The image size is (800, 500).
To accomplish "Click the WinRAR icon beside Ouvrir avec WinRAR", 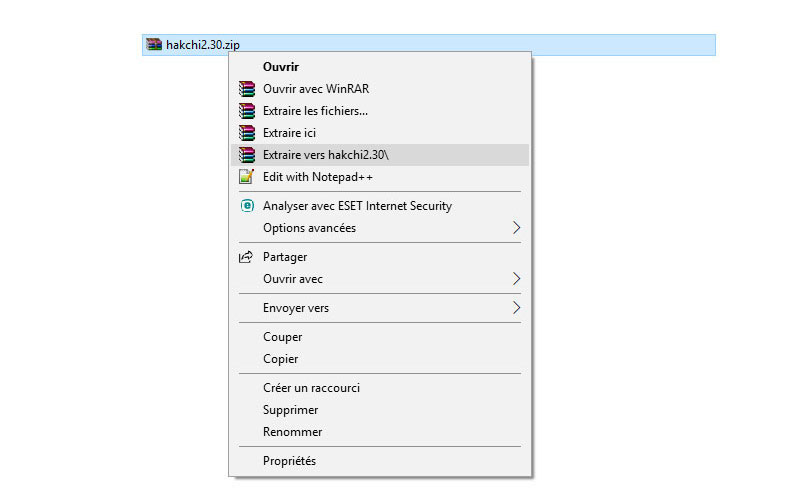I will click(246, 88).
